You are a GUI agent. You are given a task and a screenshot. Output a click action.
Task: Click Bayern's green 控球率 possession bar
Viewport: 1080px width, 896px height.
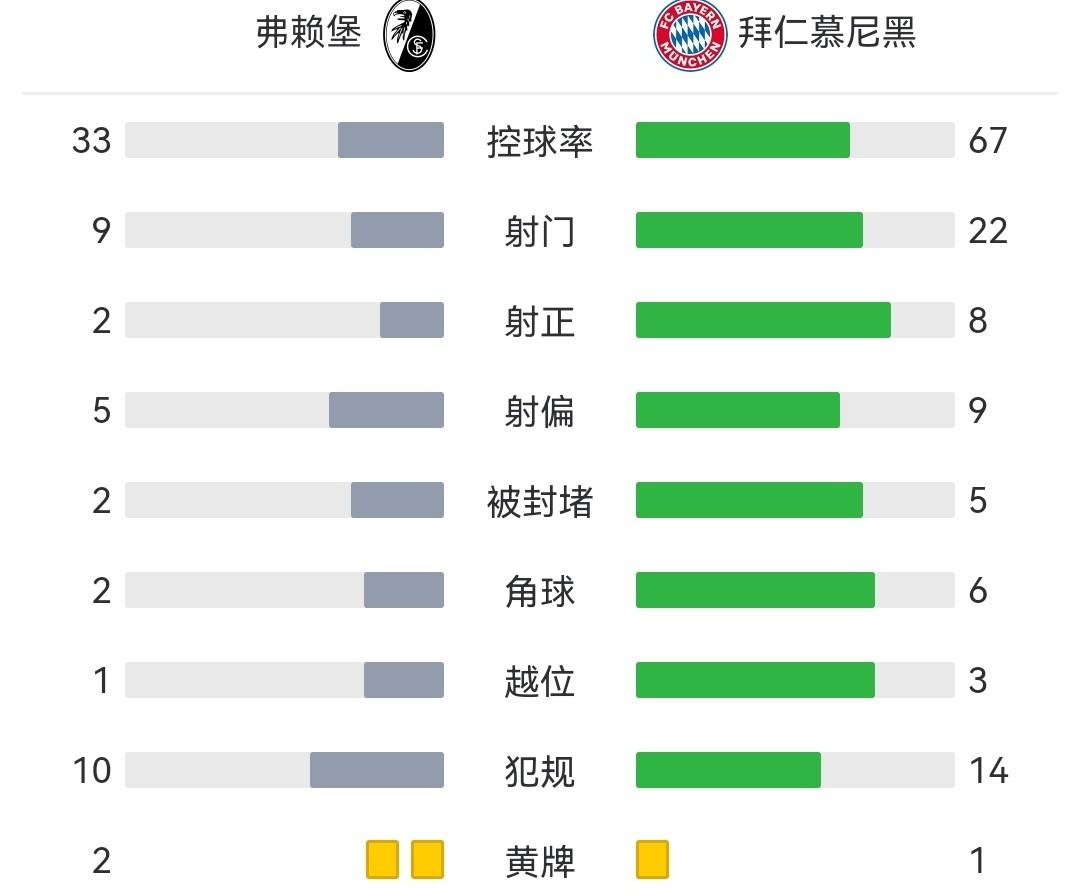point(742,140)
